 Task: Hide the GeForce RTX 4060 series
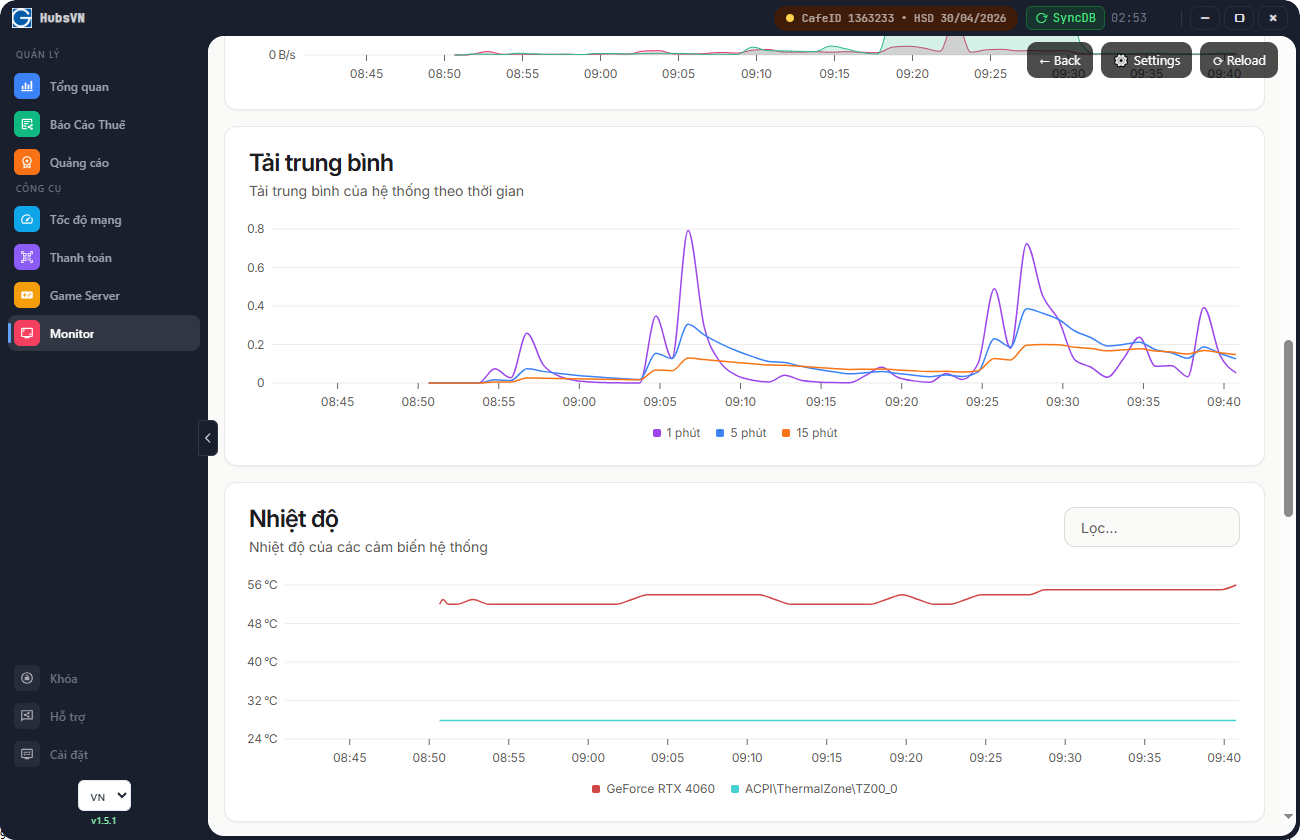click(x=653, y=789)
